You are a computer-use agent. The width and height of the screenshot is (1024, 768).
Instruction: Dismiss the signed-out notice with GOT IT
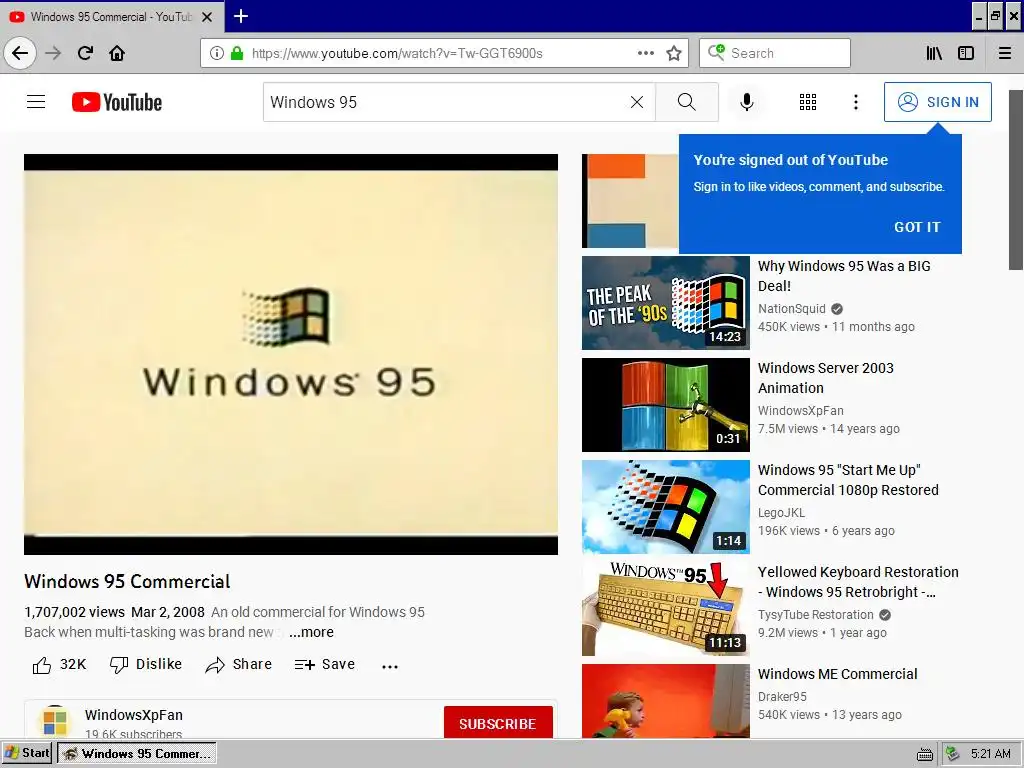point(917,227)
